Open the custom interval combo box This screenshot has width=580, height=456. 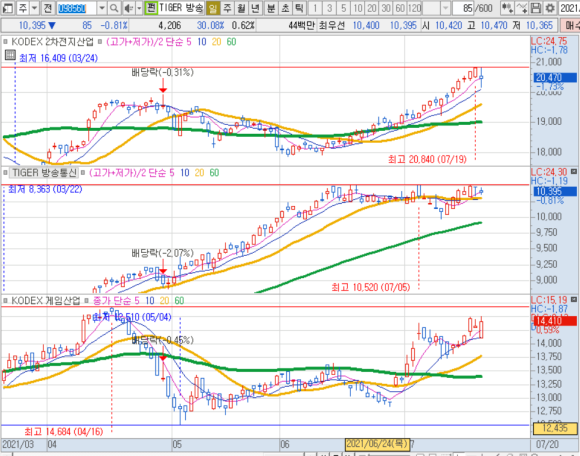436,8
